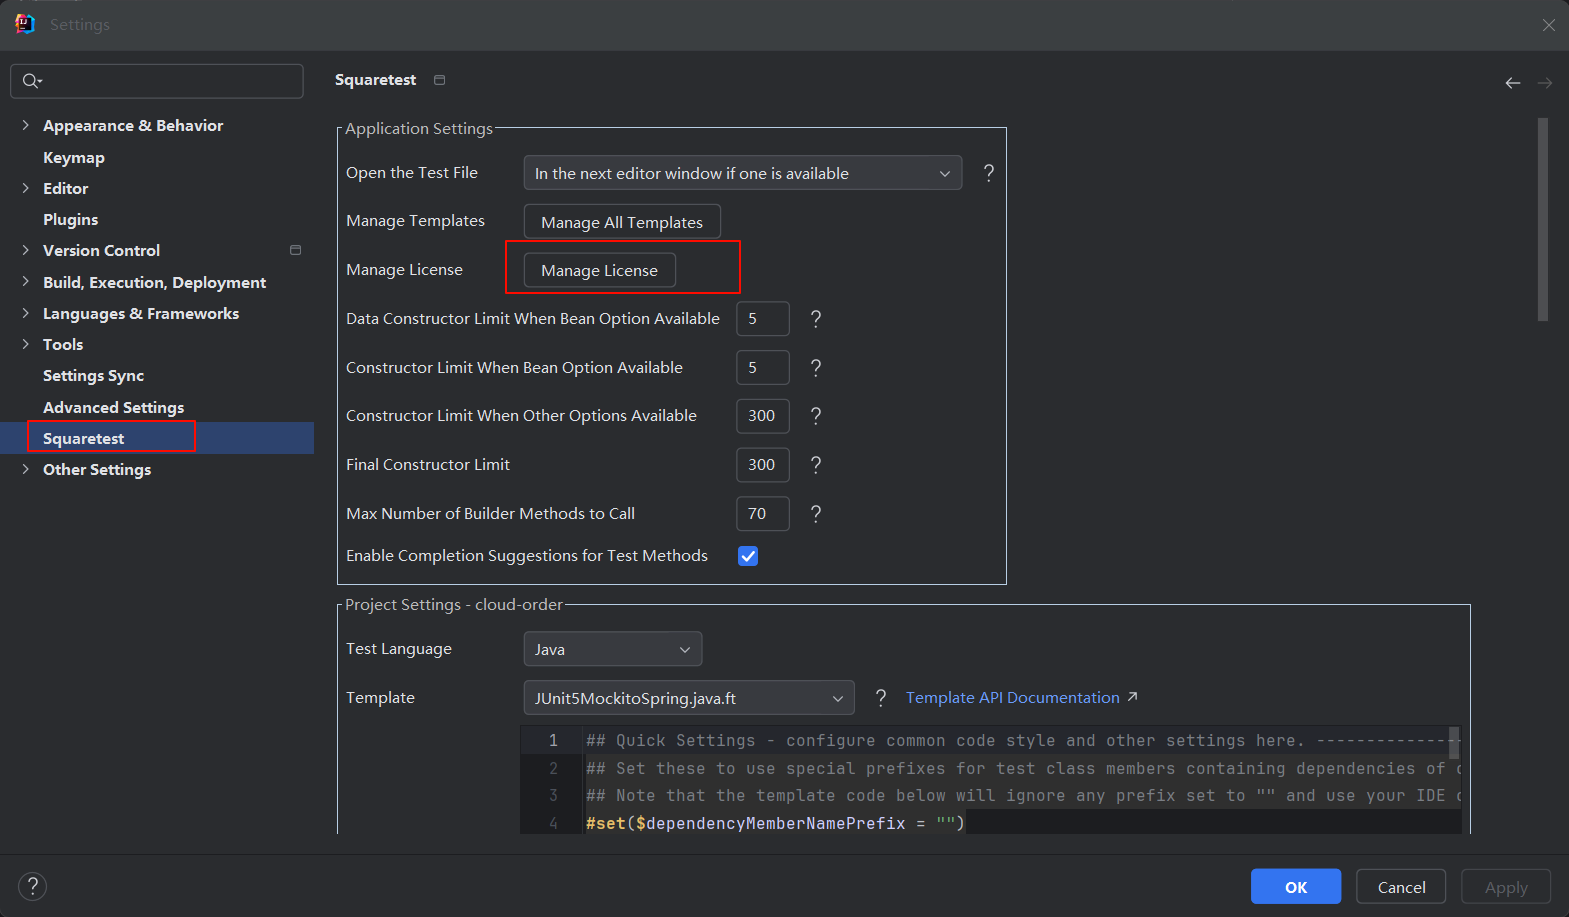The width and height of the screenshot is (1569, 917).
Task: Click Constructor Limit When Other Options field
Action: pos(763,416)
